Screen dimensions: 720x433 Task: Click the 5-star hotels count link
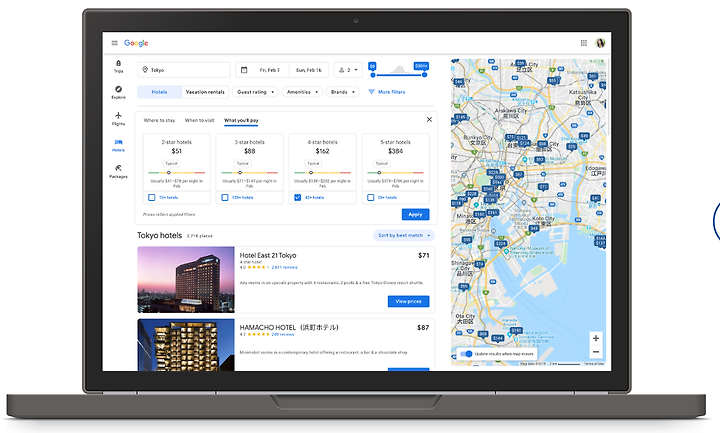point(388,197)
